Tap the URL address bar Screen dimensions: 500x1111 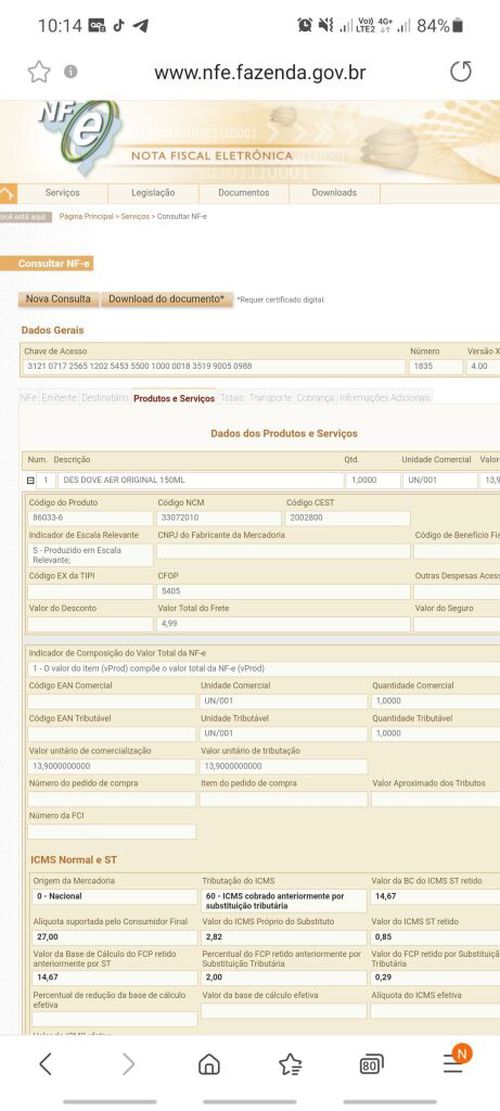260,72
